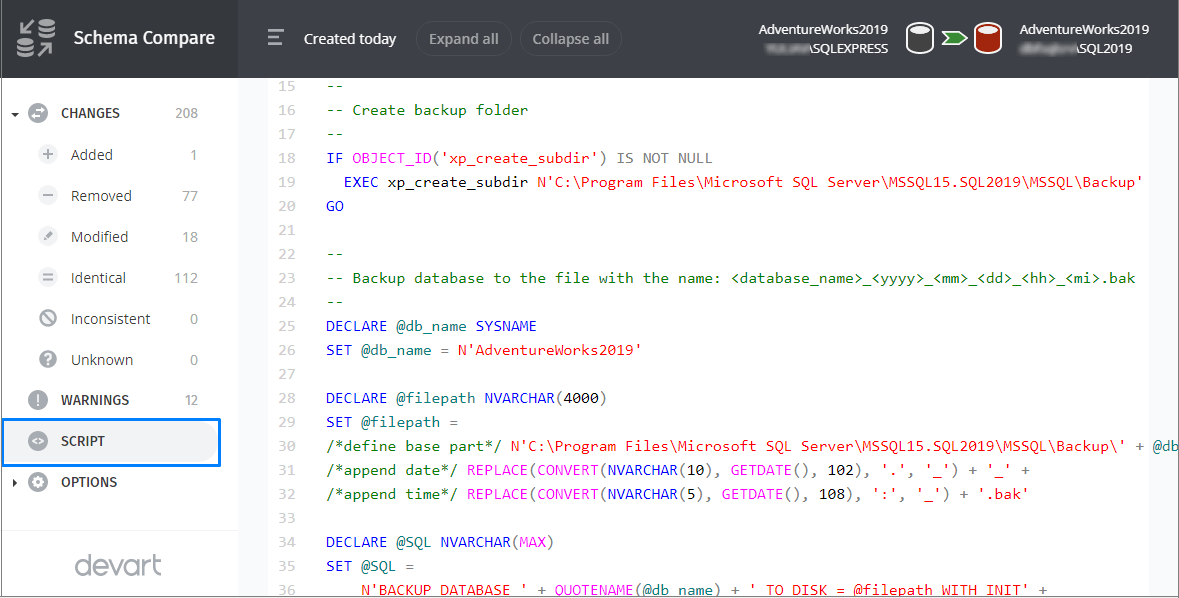
Task: Click the Script gear icon in sidebar
Action: [x=38, y=441]
